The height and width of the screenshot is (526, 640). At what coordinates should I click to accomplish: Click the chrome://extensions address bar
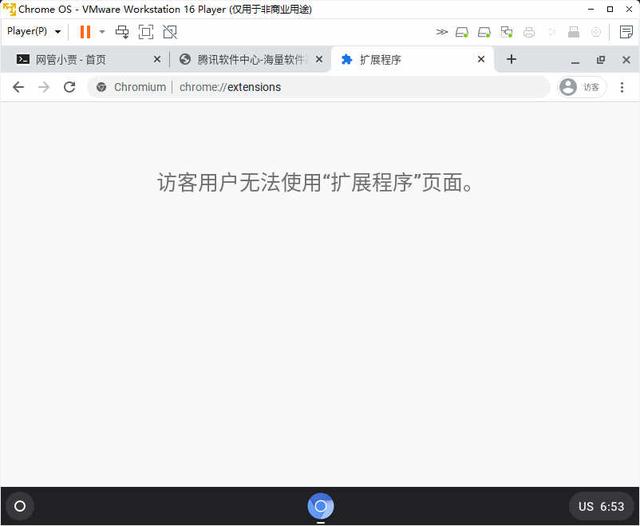coord(318,87)
